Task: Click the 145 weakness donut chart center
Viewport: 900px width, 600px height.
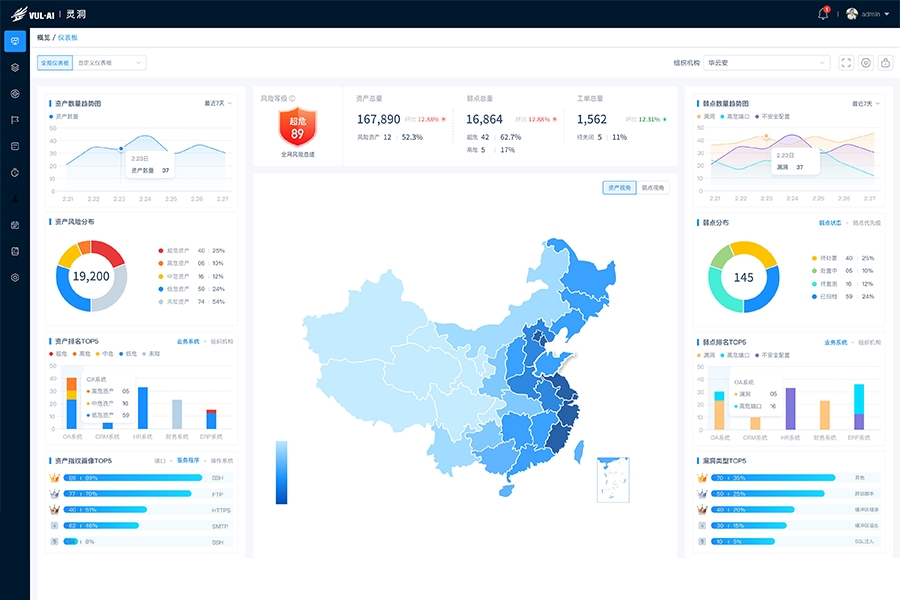Action: (743, 277)
